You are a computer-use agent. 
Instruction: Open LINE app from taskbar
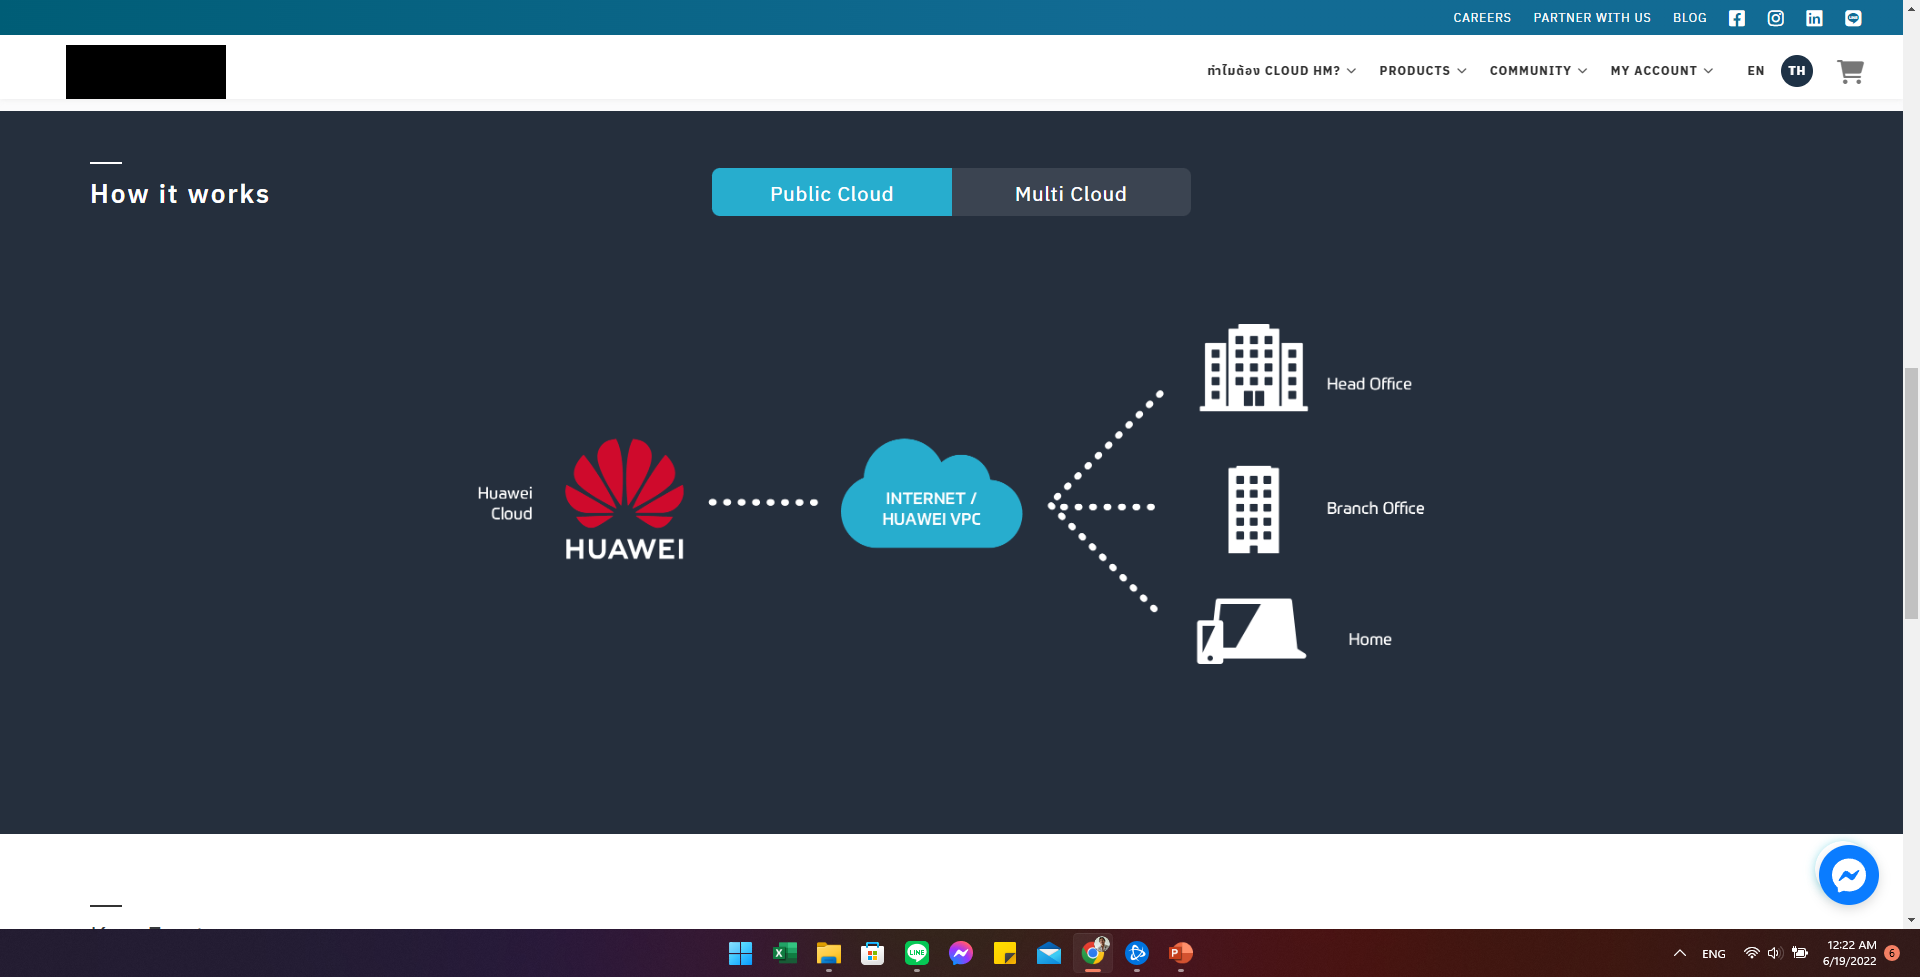click(917, 953)
